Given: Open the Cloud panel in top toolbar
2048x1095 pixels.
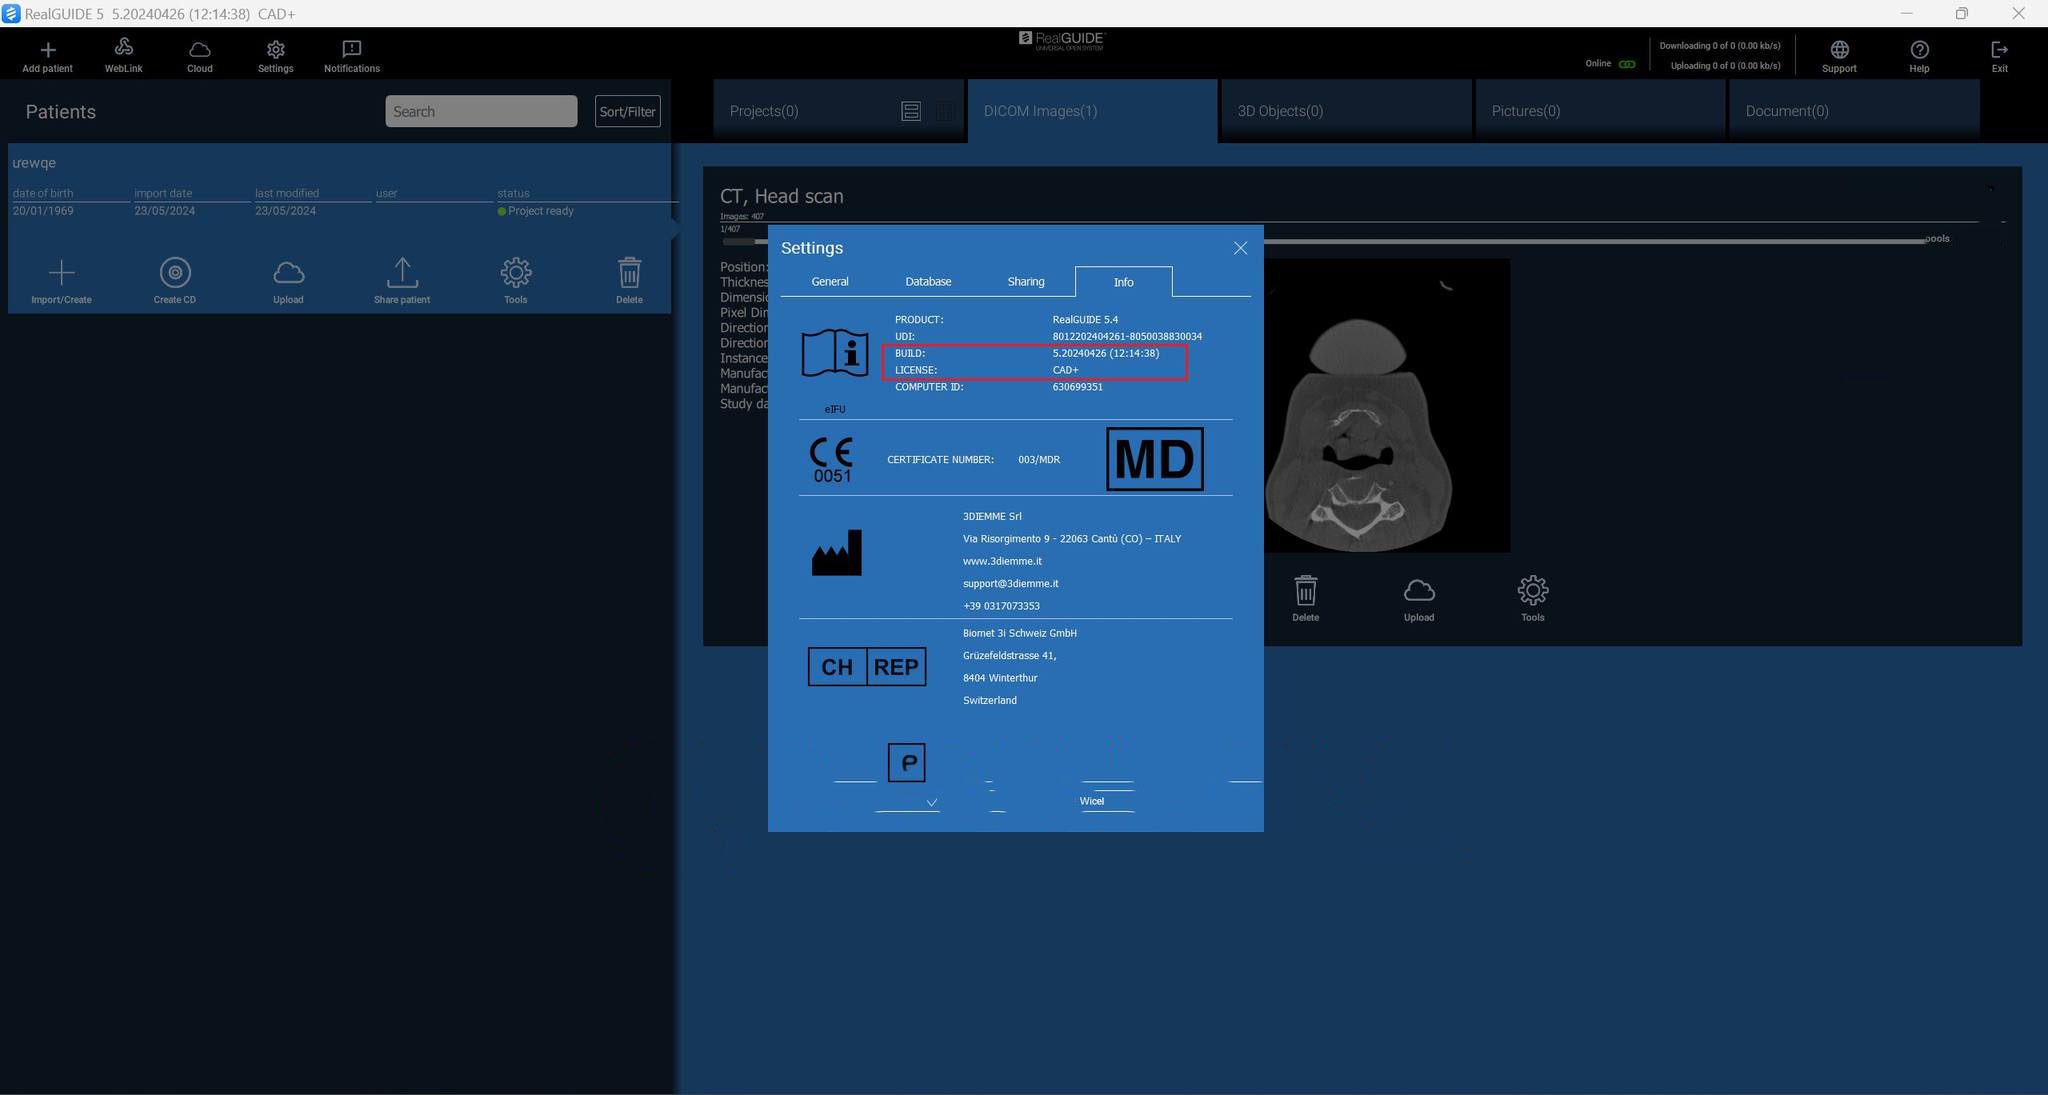Looking at the screenshot, I should (199, 50).
